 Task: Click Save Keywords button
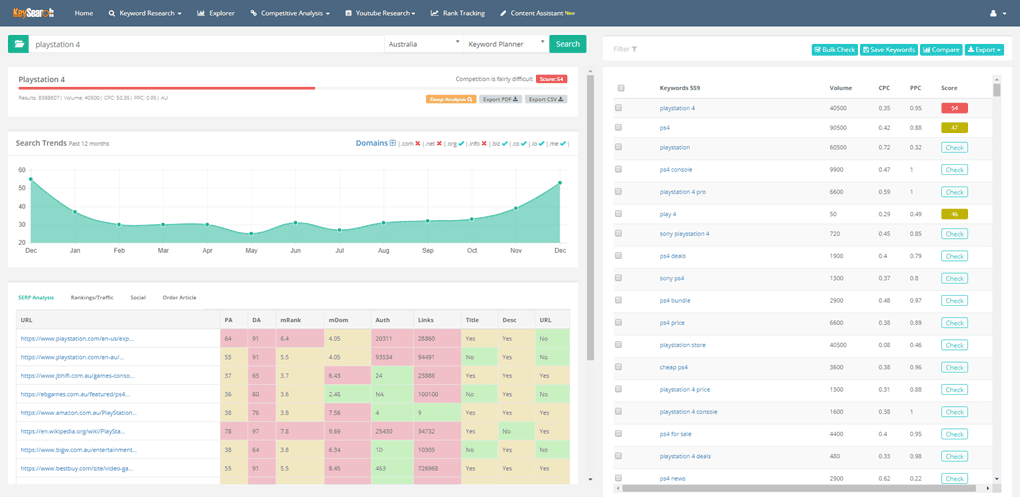pos(889,49)
